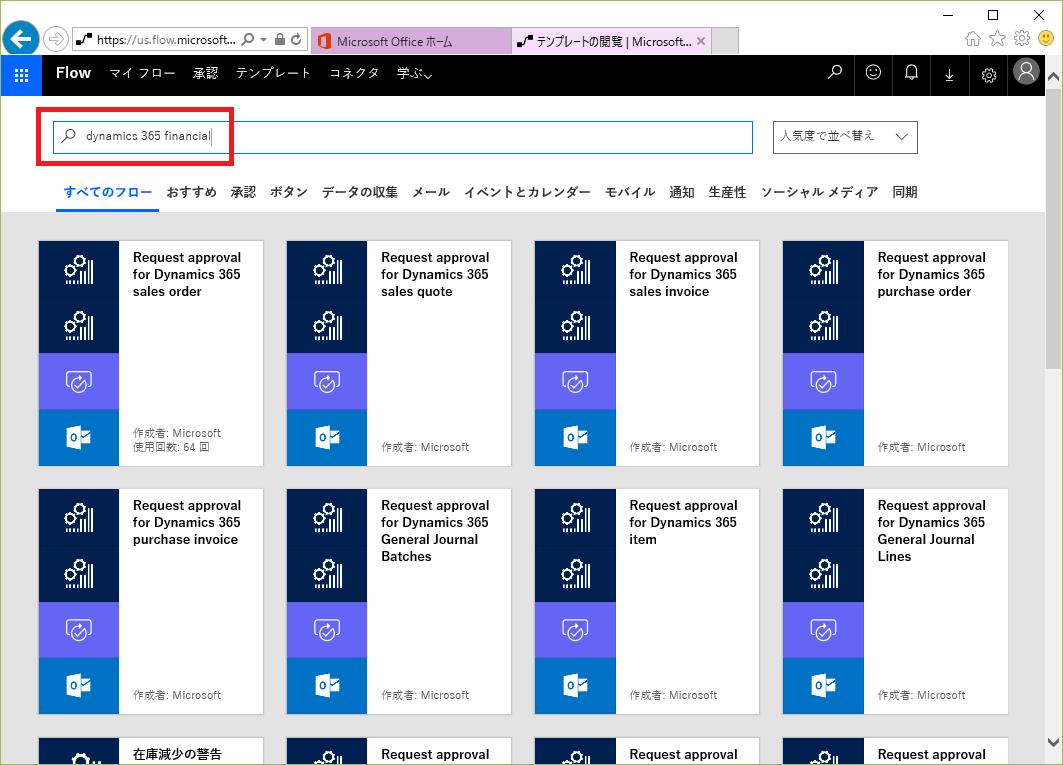The image size is (1063, 765).
Task: Select the ボタン category tab
Action: point(289,192)
